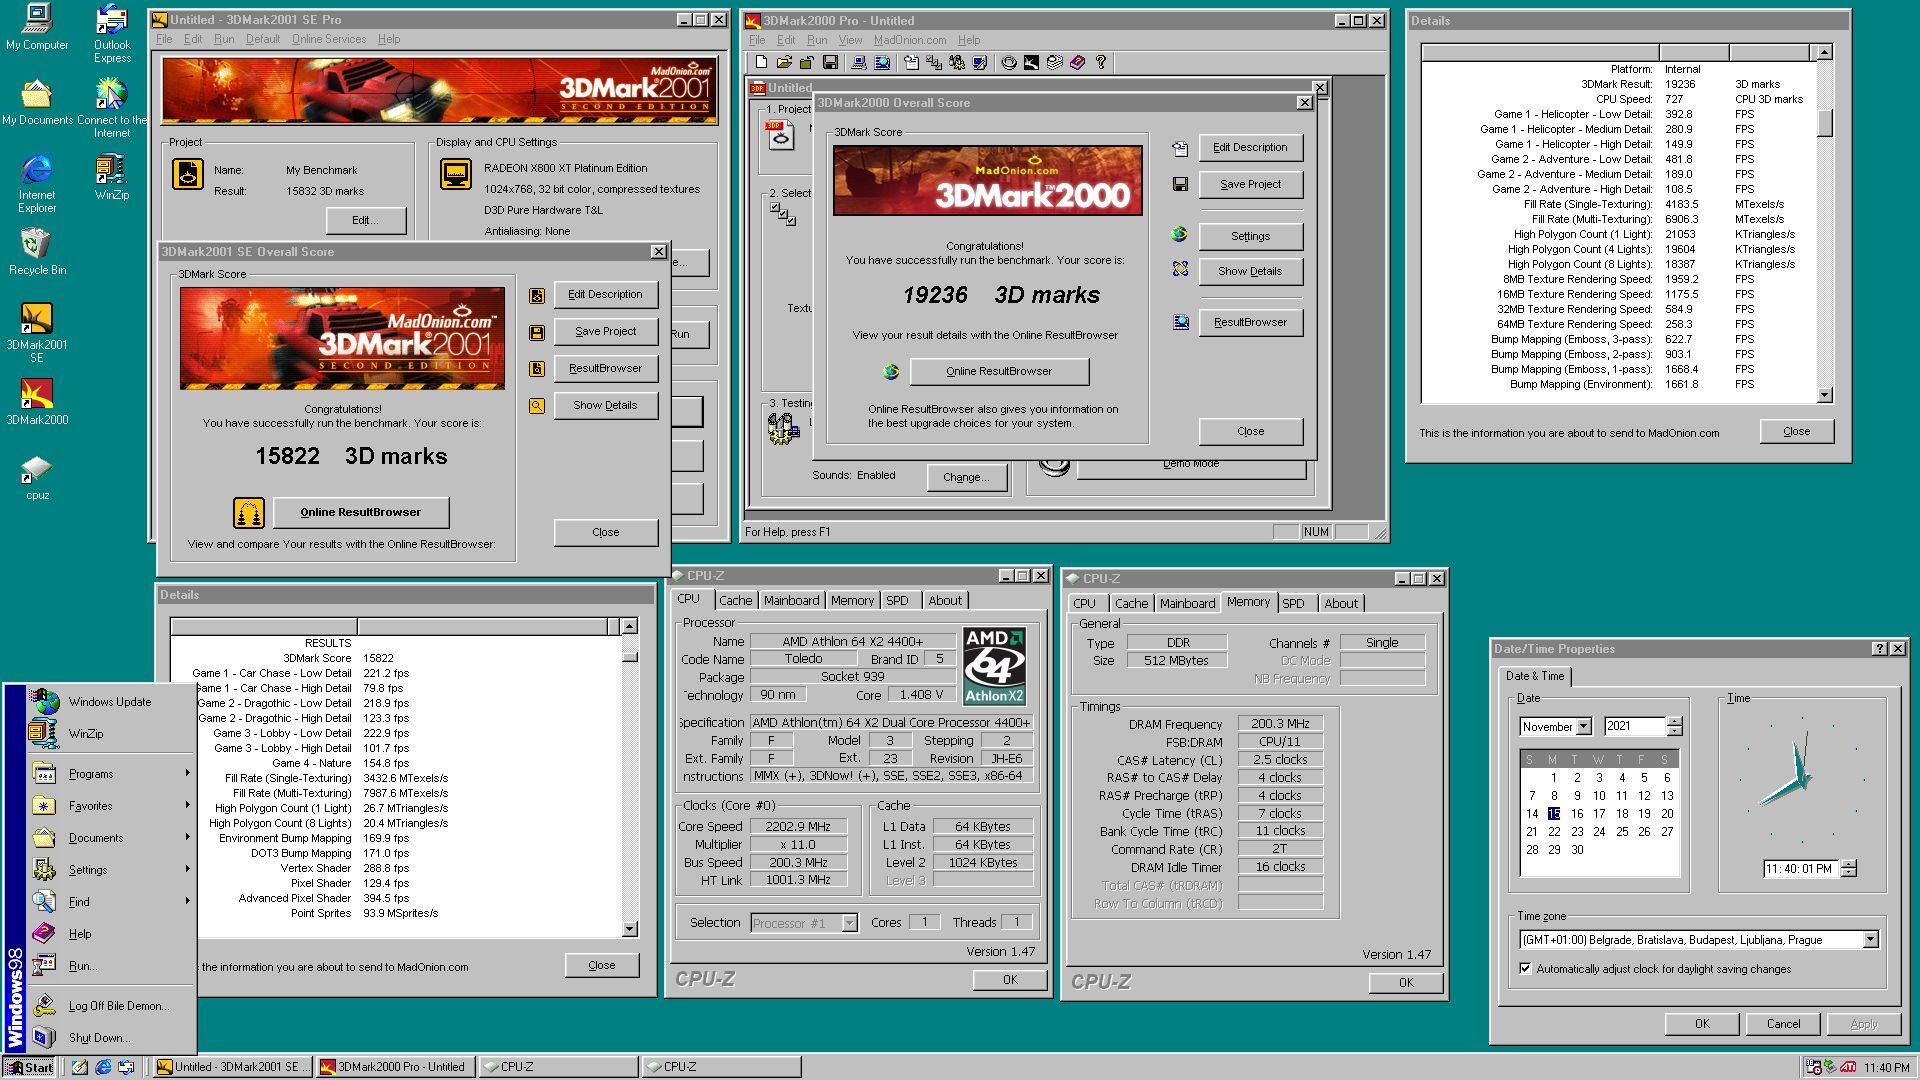Open 3DMark2001 SE desktop shortcut
Image resolution: width=1920 pixels, height=1080 pixels.
point(37,332)
